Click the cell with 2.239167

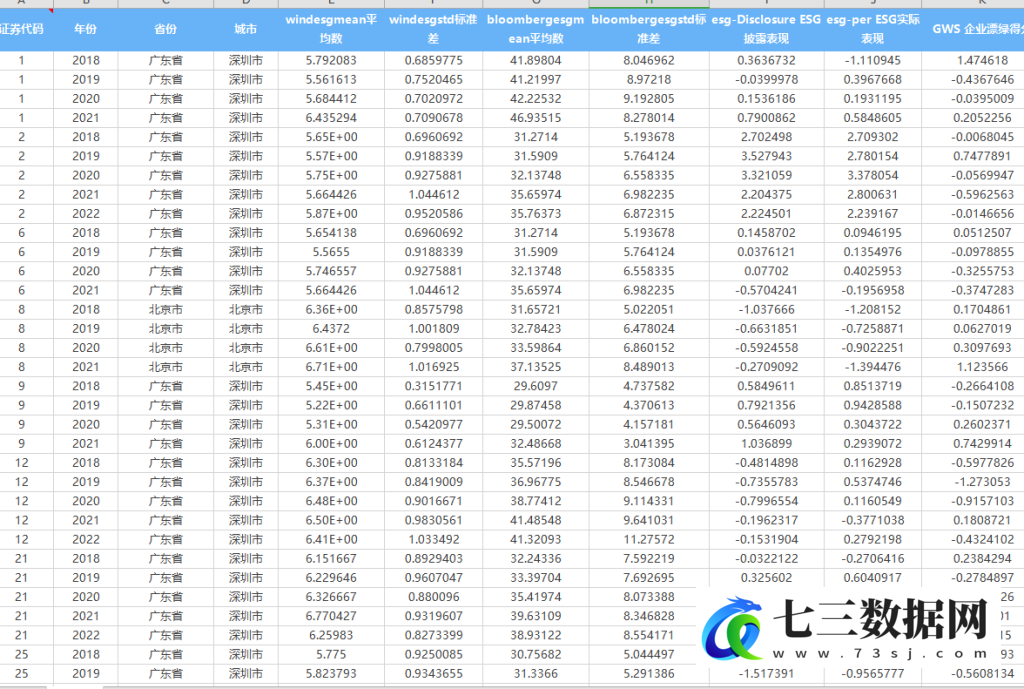click(872, 214)
